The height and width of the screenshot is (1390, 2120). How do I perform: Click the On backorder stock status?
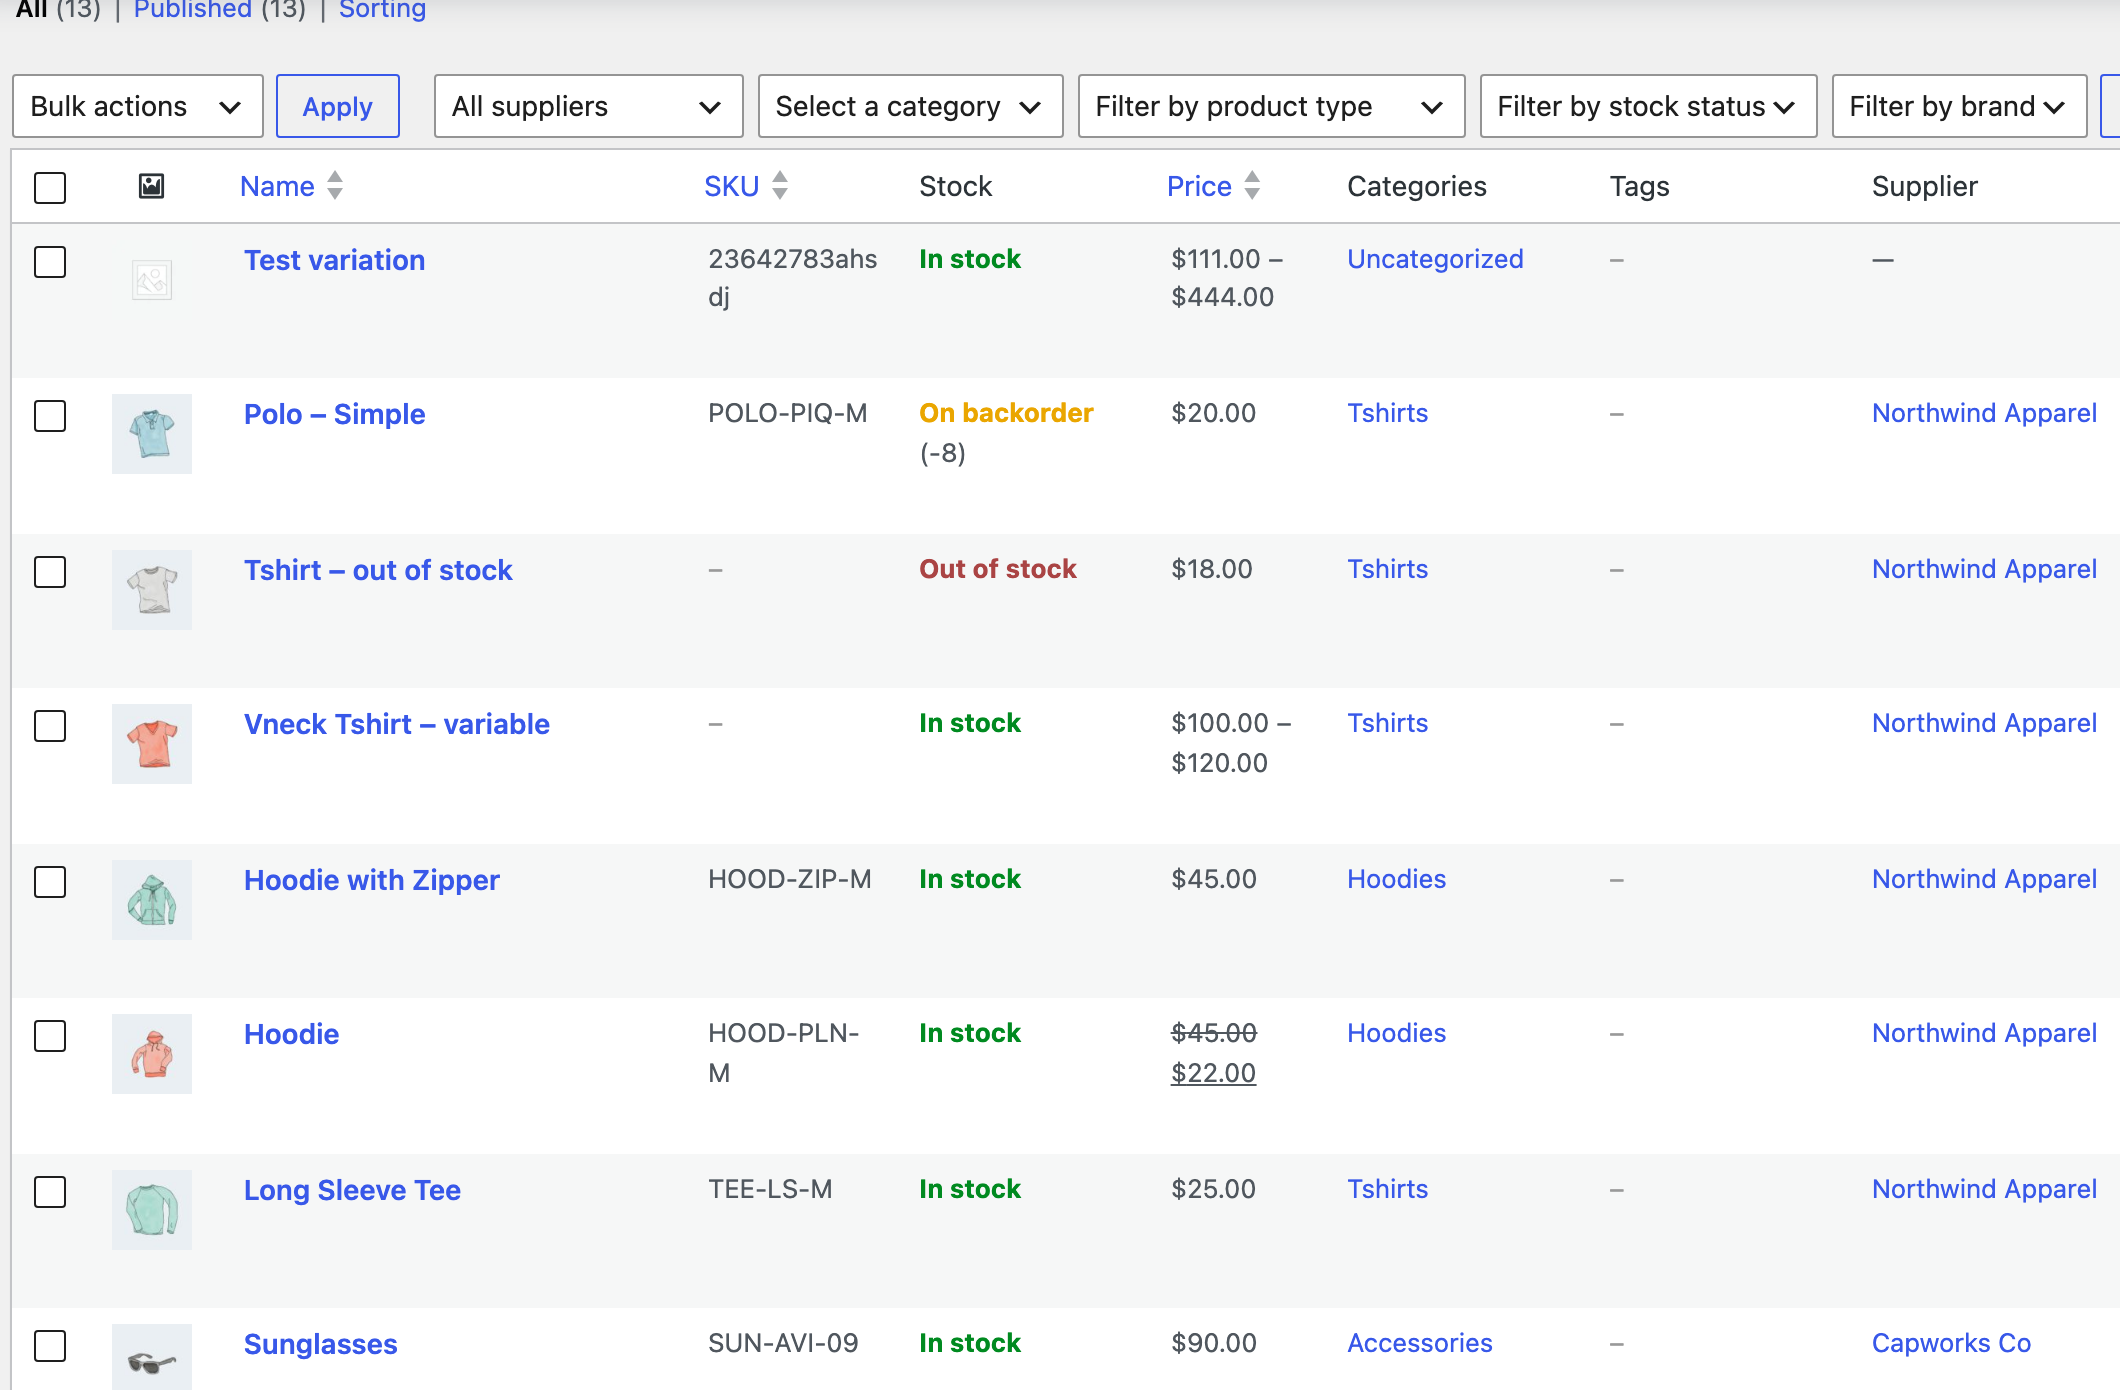click(1007, 413)
